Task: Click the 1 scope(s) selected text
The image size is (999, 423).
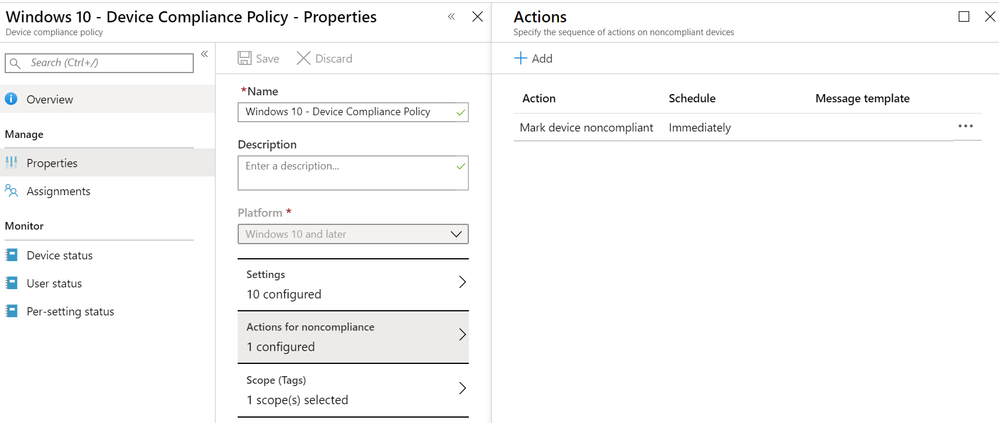Action: coord(298,400)
